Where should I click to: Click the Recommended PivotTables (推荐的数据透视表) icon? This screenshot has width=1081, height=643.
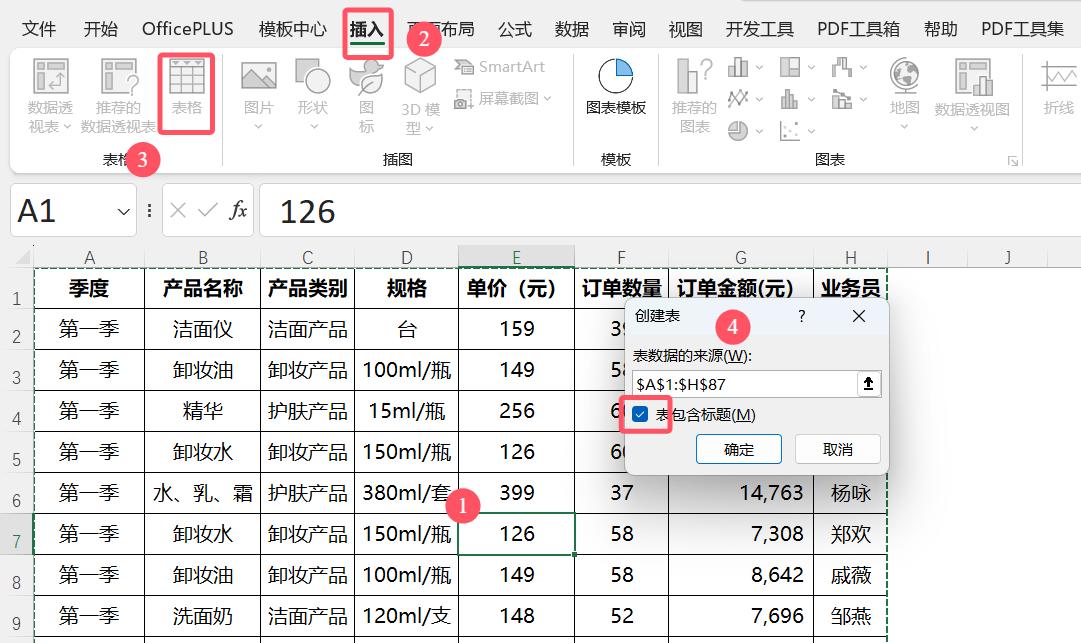[120, 76]
